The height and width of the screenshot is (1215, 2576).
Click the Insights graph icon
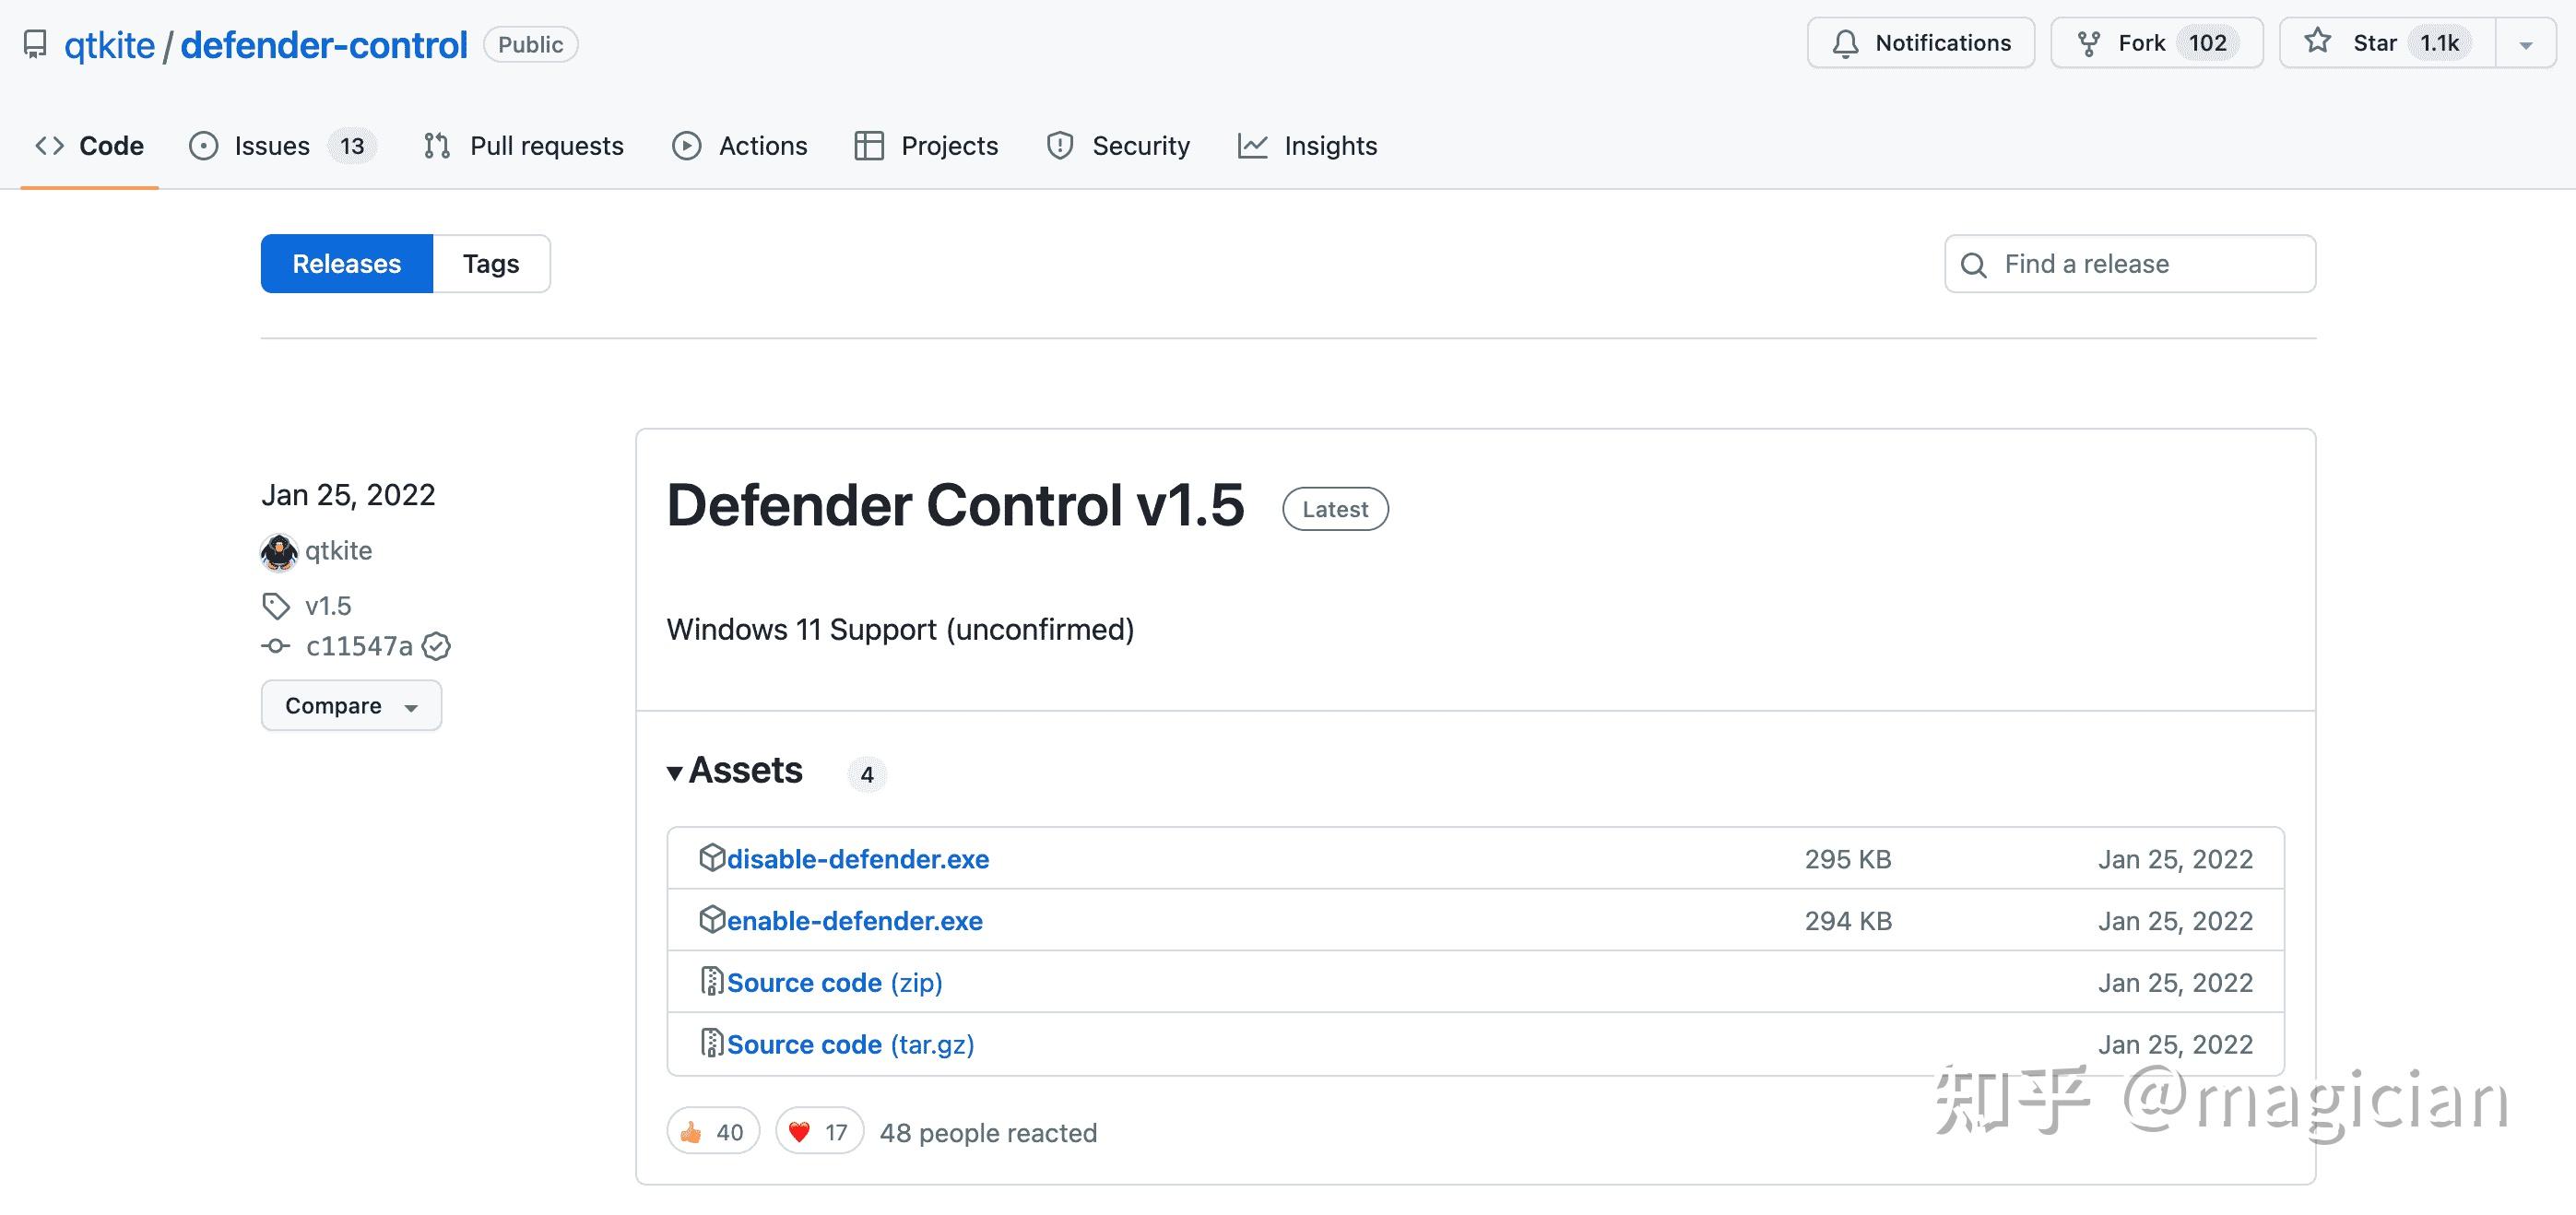[1254, 146]
